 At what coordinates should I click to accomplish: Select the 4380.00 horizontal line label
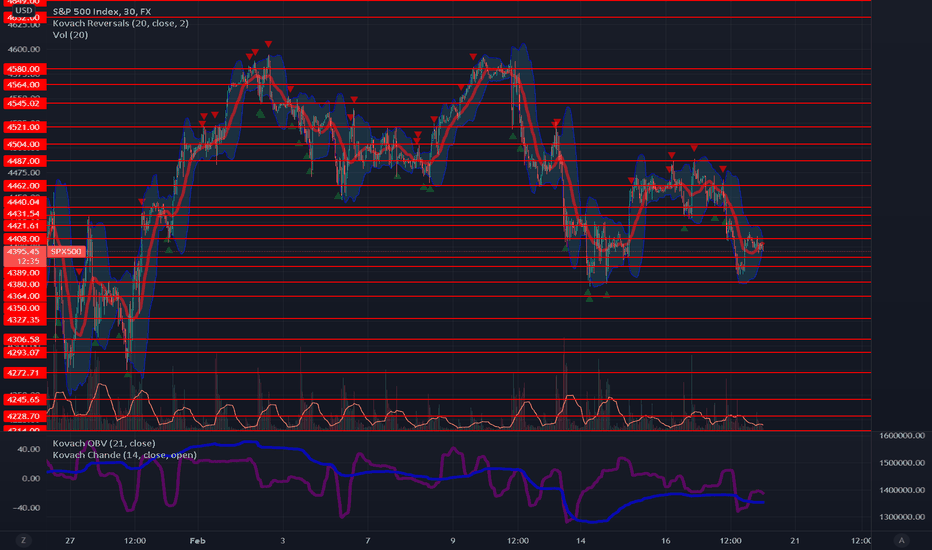pyautogui.click(x=24, y=284)
